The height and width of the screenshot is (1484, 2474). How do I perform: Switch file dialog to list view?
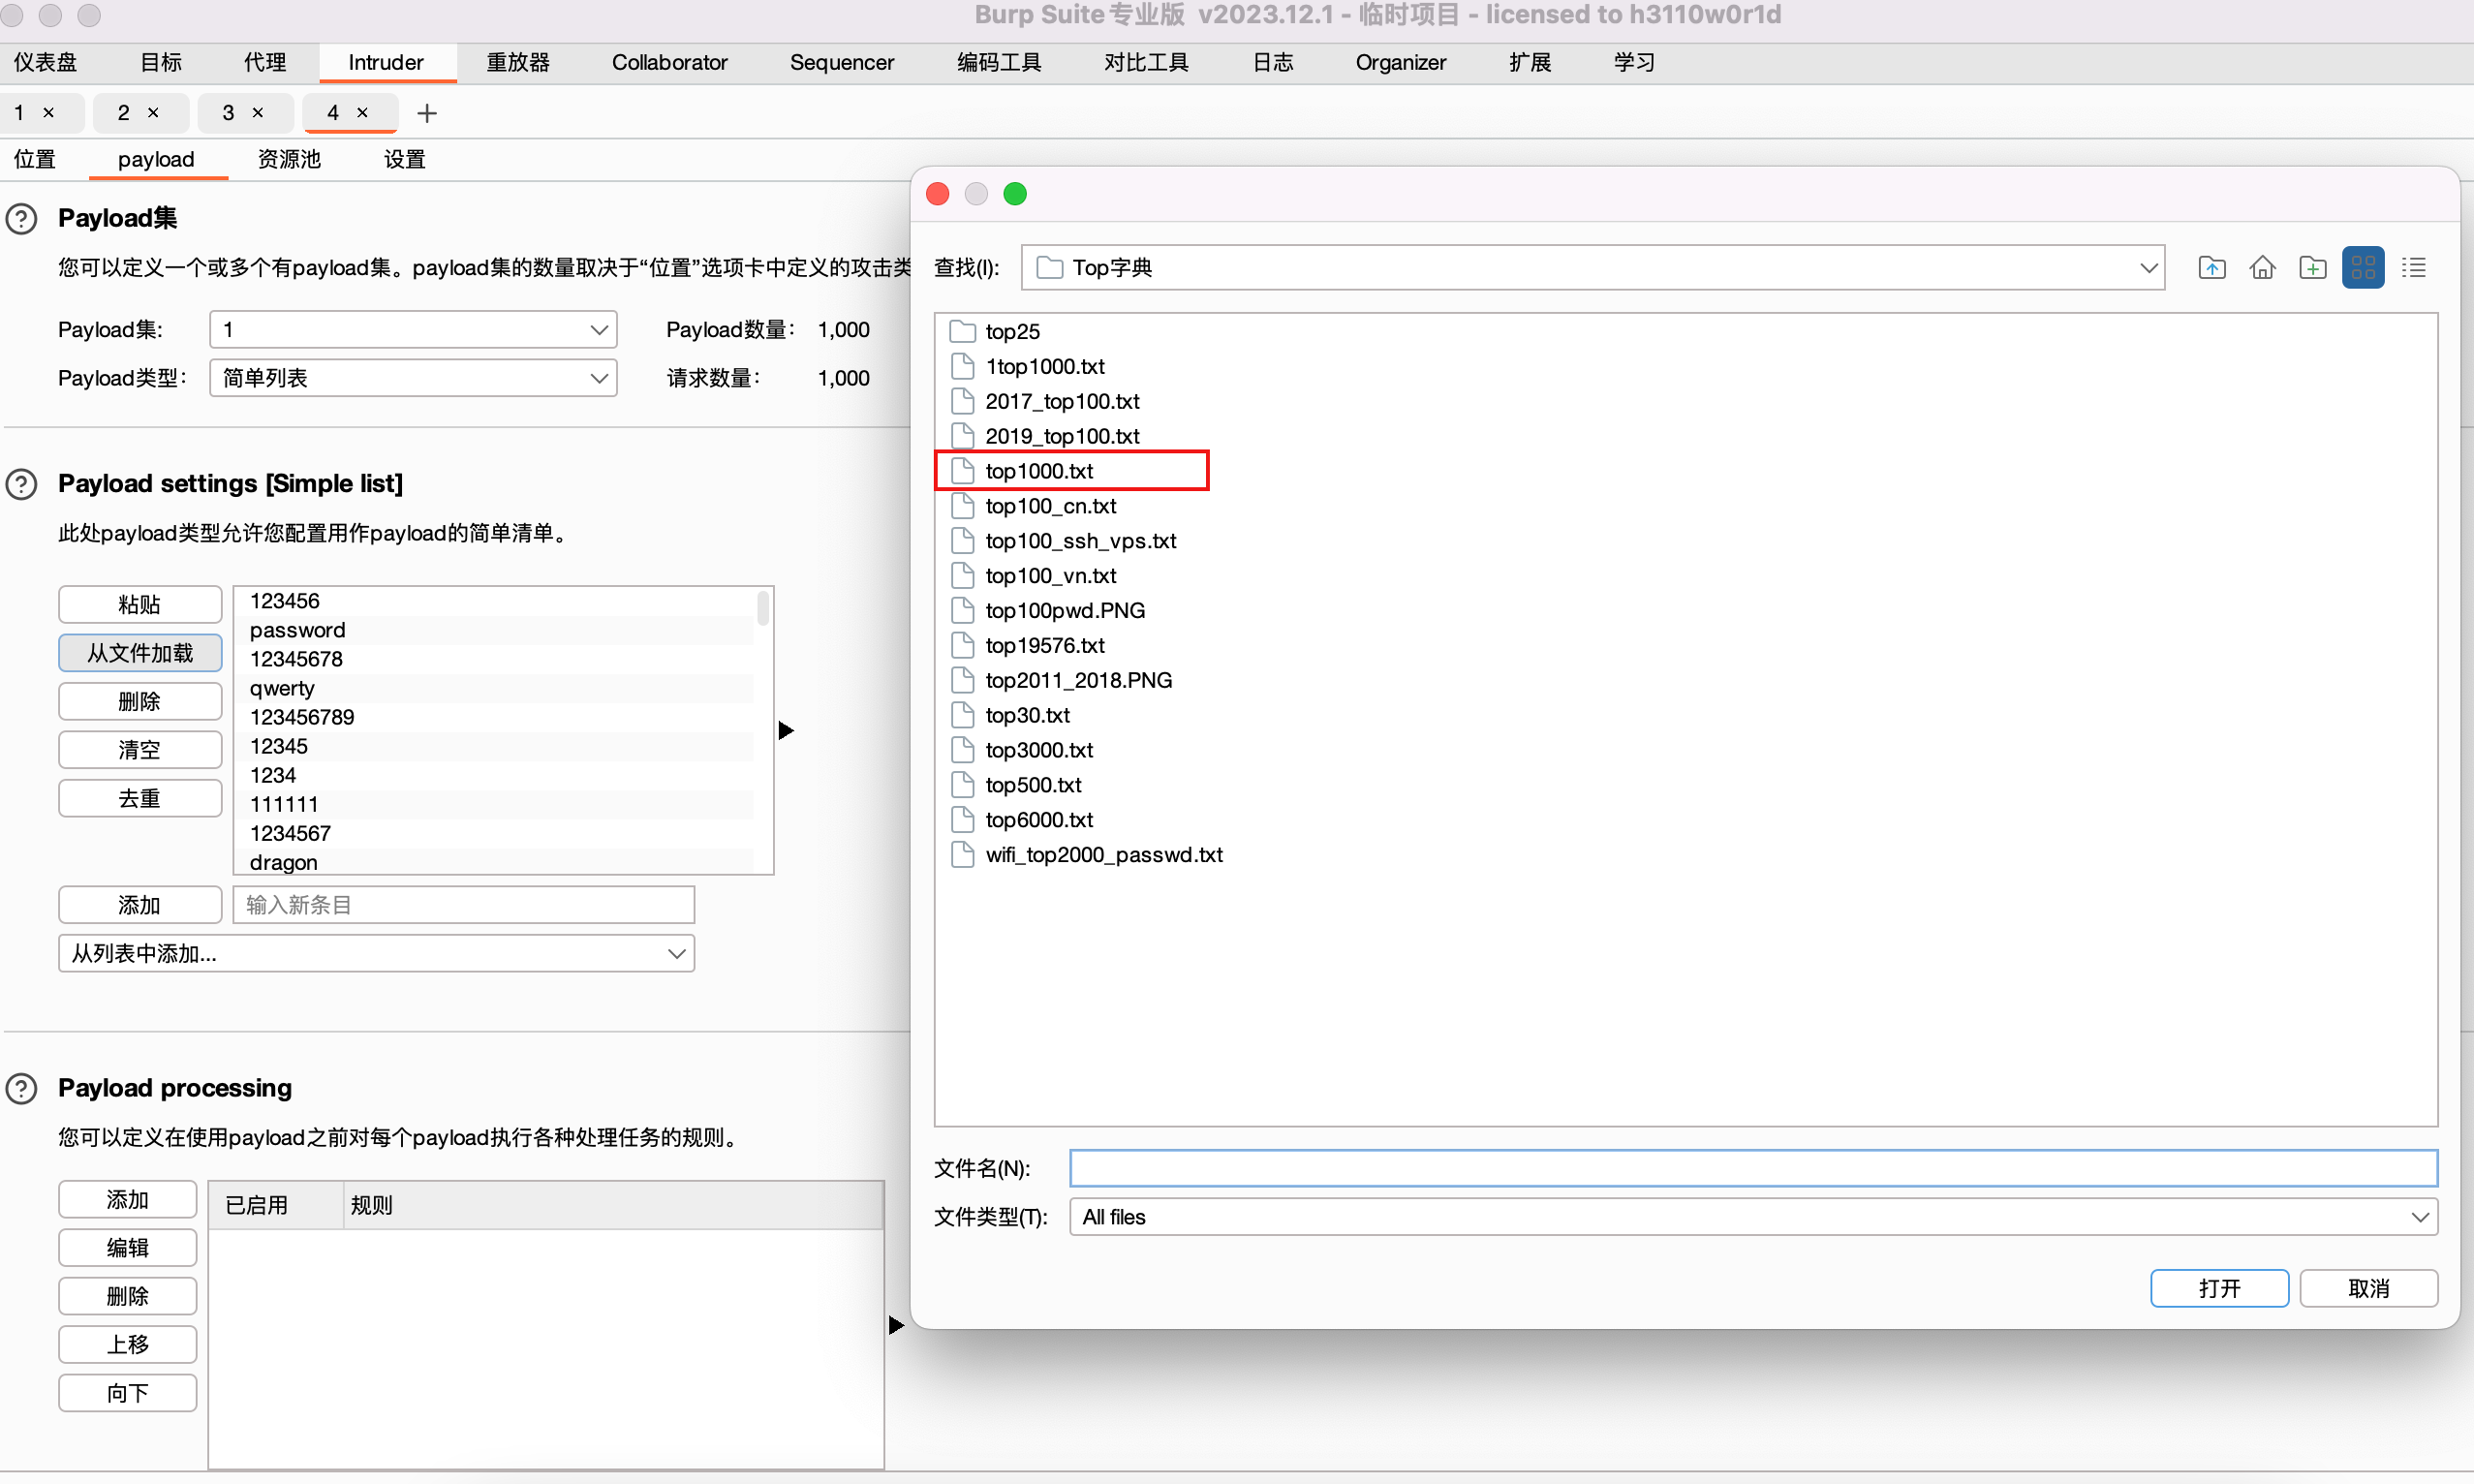pos(2415,267)
